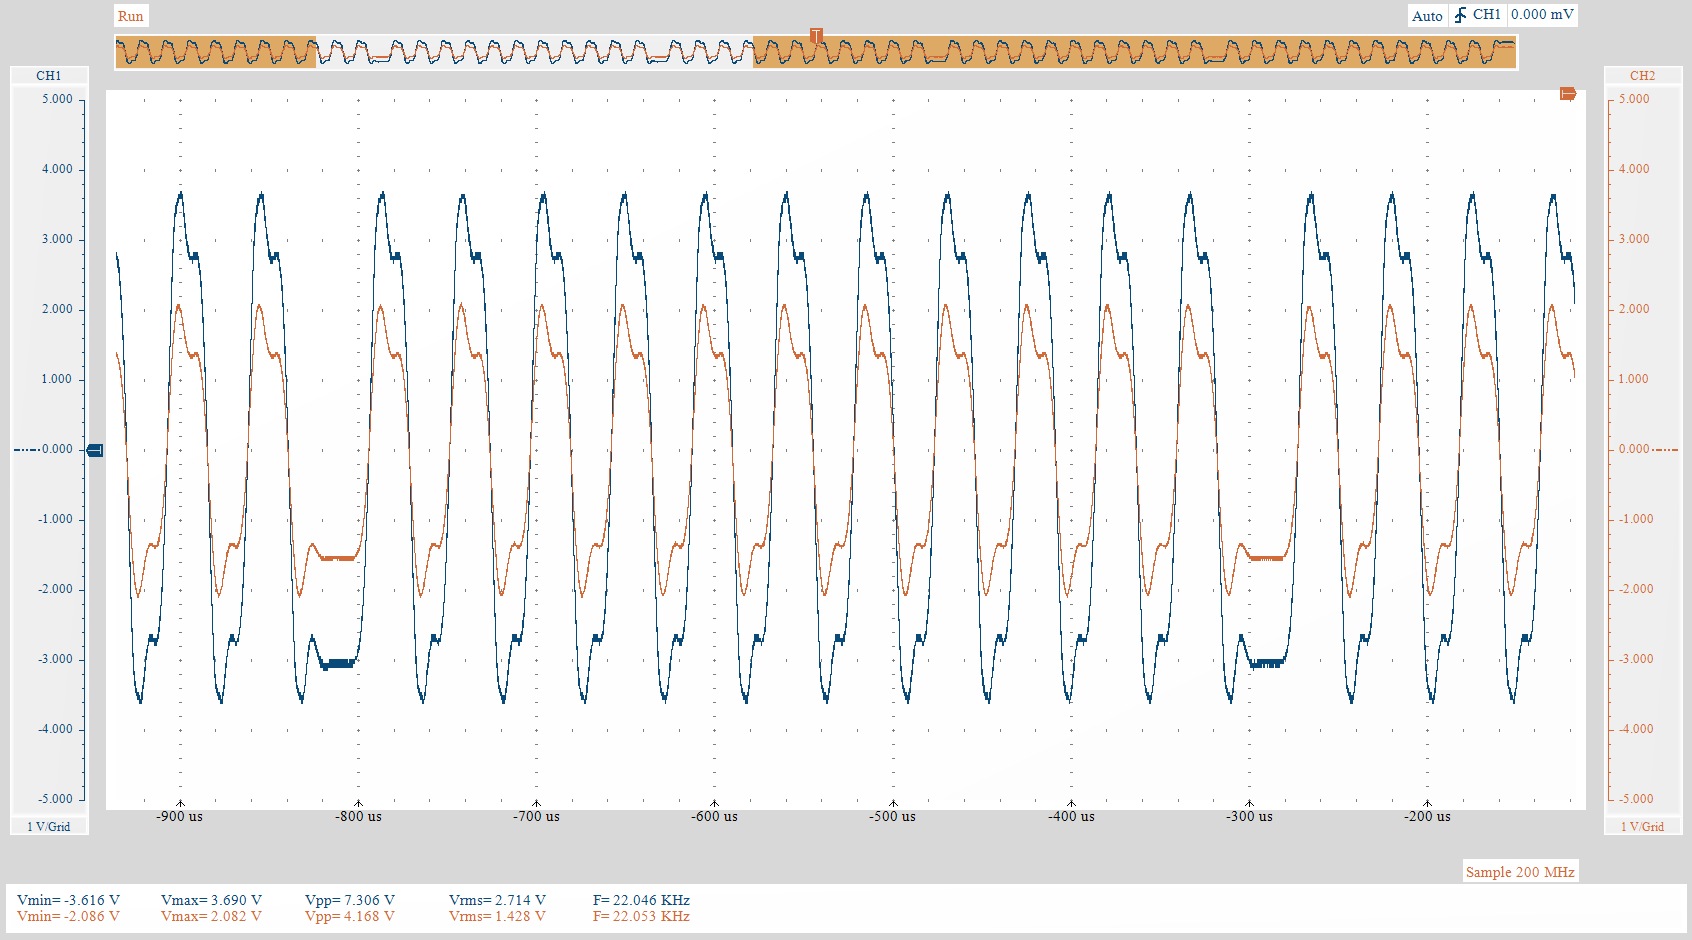Screen dimensions: 1692x940
Task: Click the orange T trigger position marker
Action: [816, 36]
